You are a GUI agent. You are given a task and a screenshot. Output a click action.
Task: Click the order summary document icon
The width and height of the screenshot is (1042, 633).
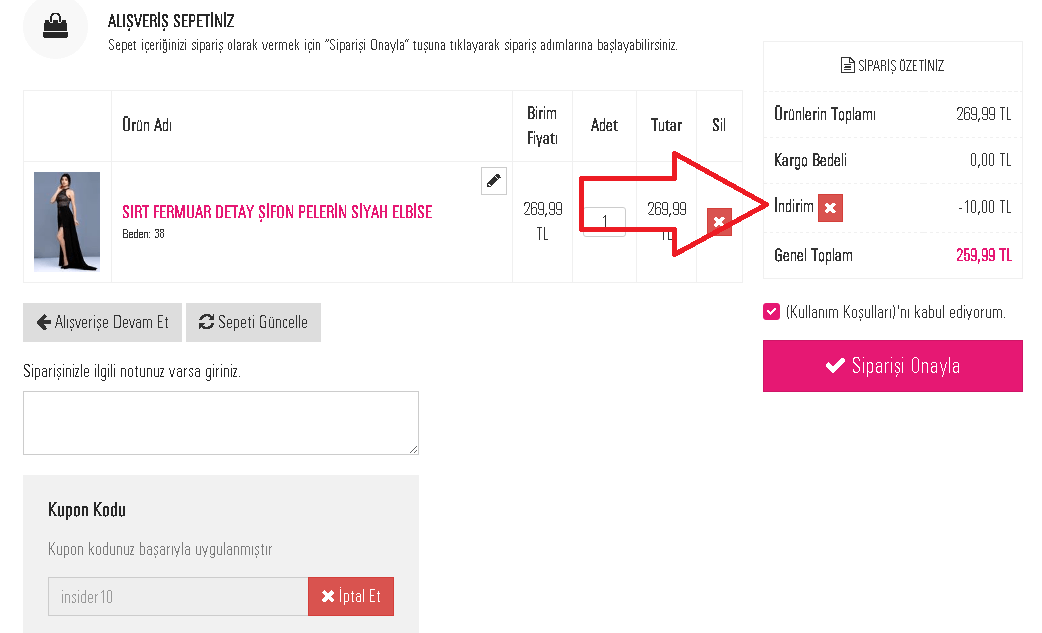[x=847, y=65]
